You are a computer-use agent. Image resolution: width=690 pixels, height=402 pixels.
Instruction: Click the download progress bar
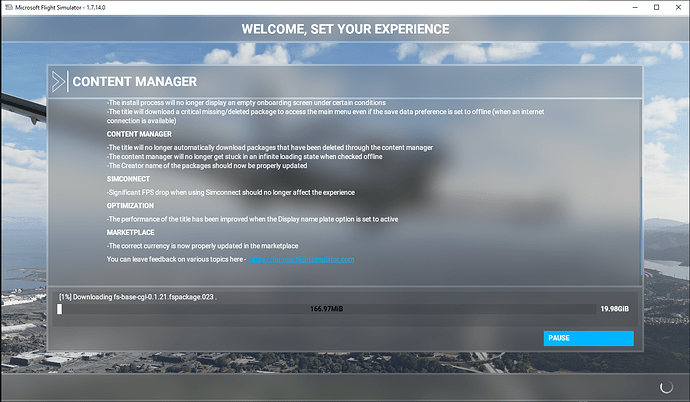(326, 309)
